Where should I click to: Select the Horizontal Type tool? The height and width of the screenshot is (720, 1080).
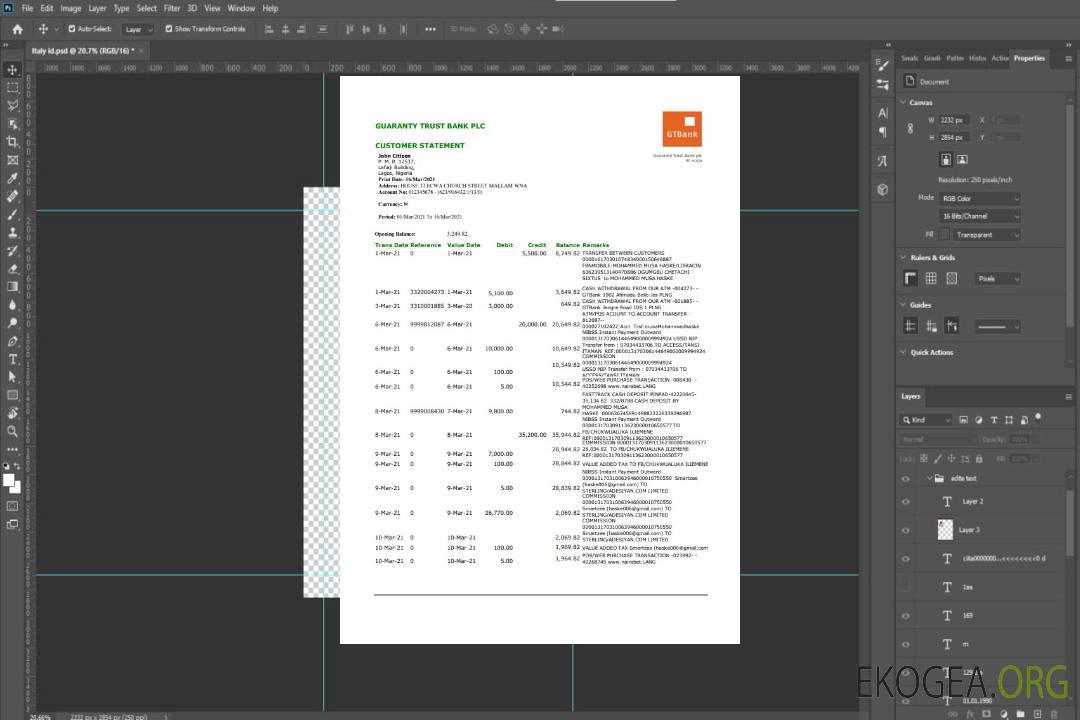pos(12,359)
